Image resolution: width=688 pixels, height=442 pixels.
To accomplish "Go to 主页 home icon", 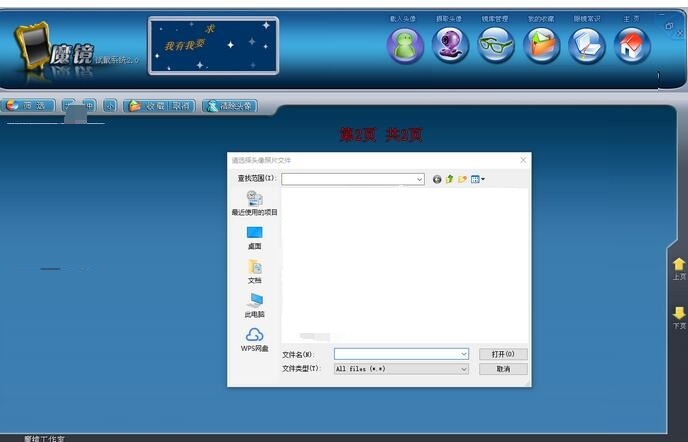I will 632,46.
